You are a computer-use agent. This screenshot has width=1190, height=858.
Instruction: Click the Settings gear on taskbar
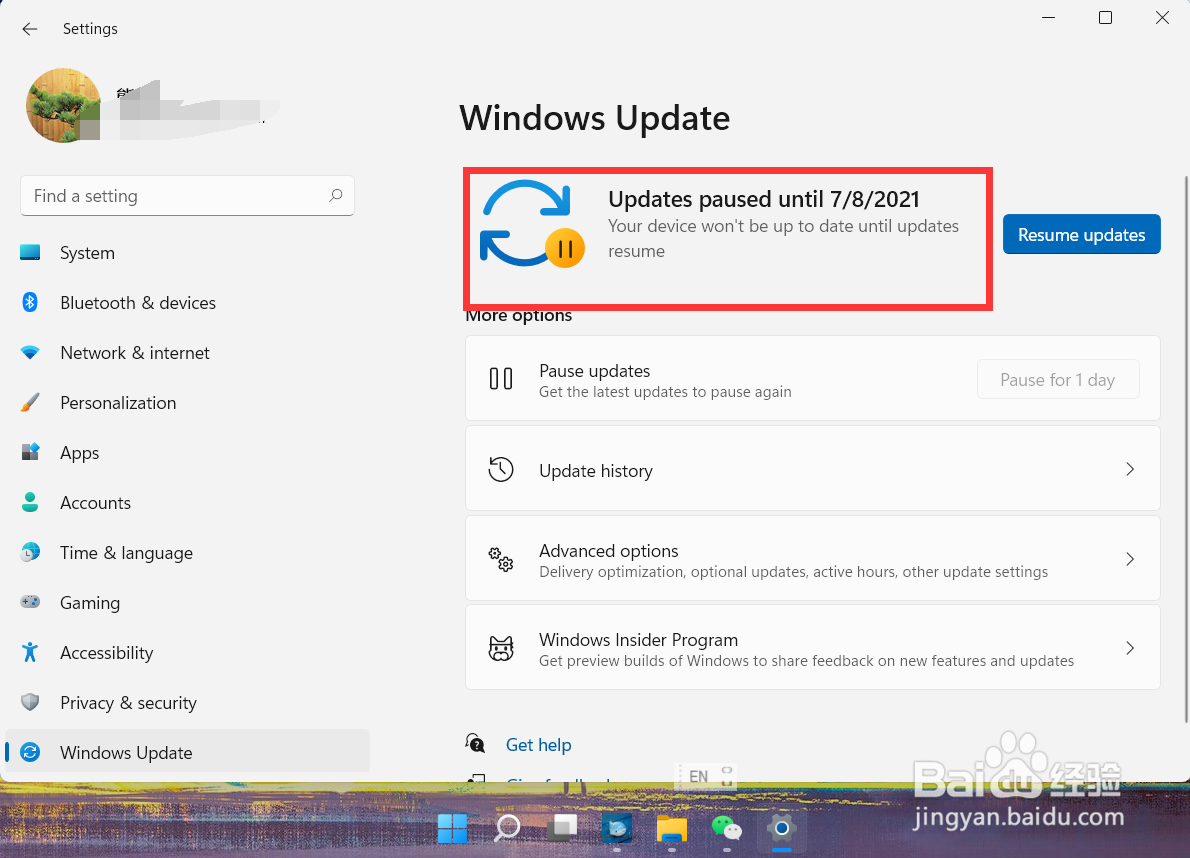click(781, 828)
